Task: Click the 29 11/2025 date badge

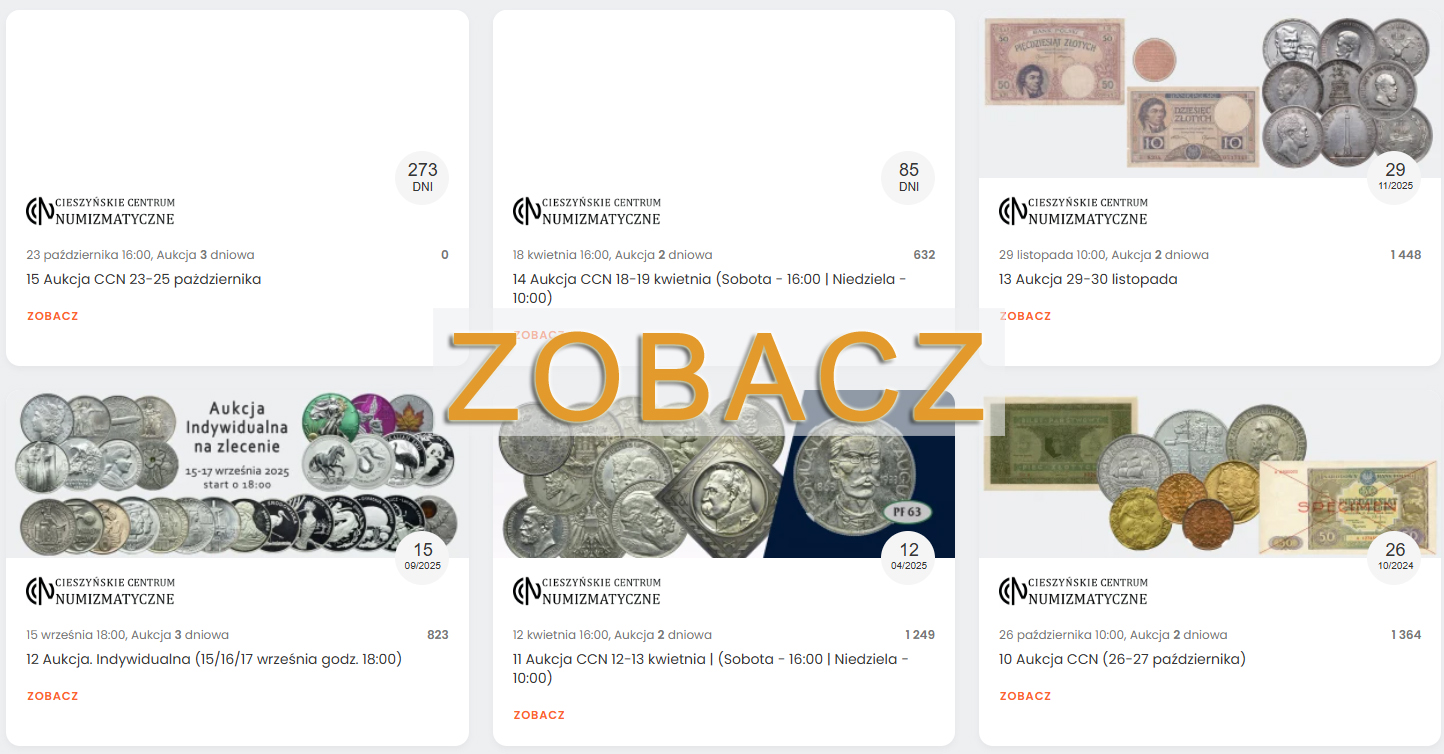Action: point(1395,177)
